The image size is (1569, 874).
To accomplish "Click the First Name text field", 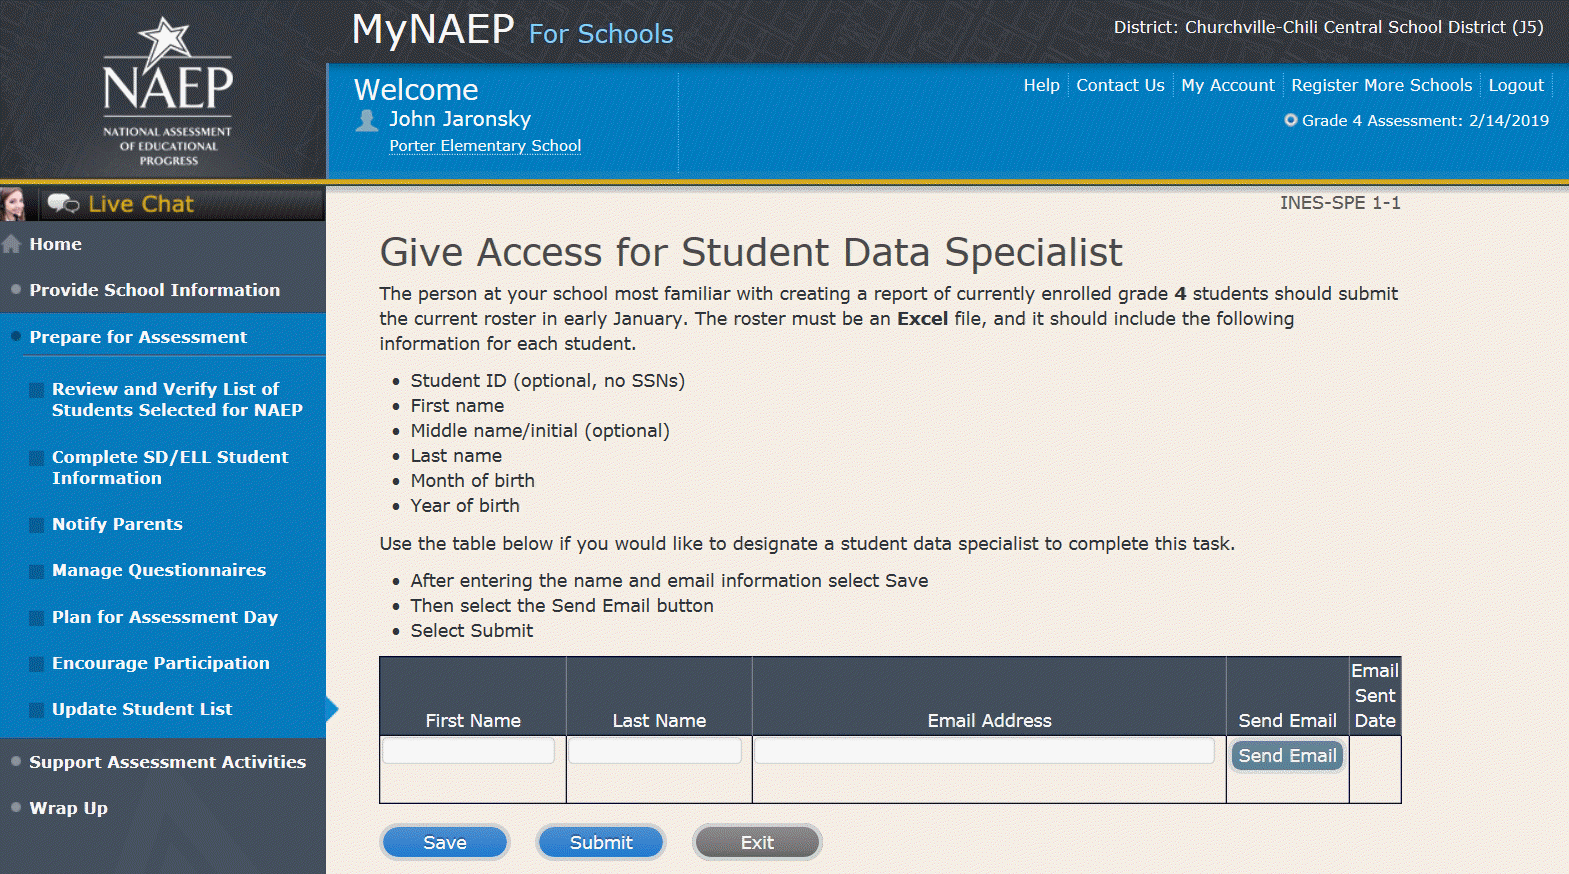I will click(468, 751).
